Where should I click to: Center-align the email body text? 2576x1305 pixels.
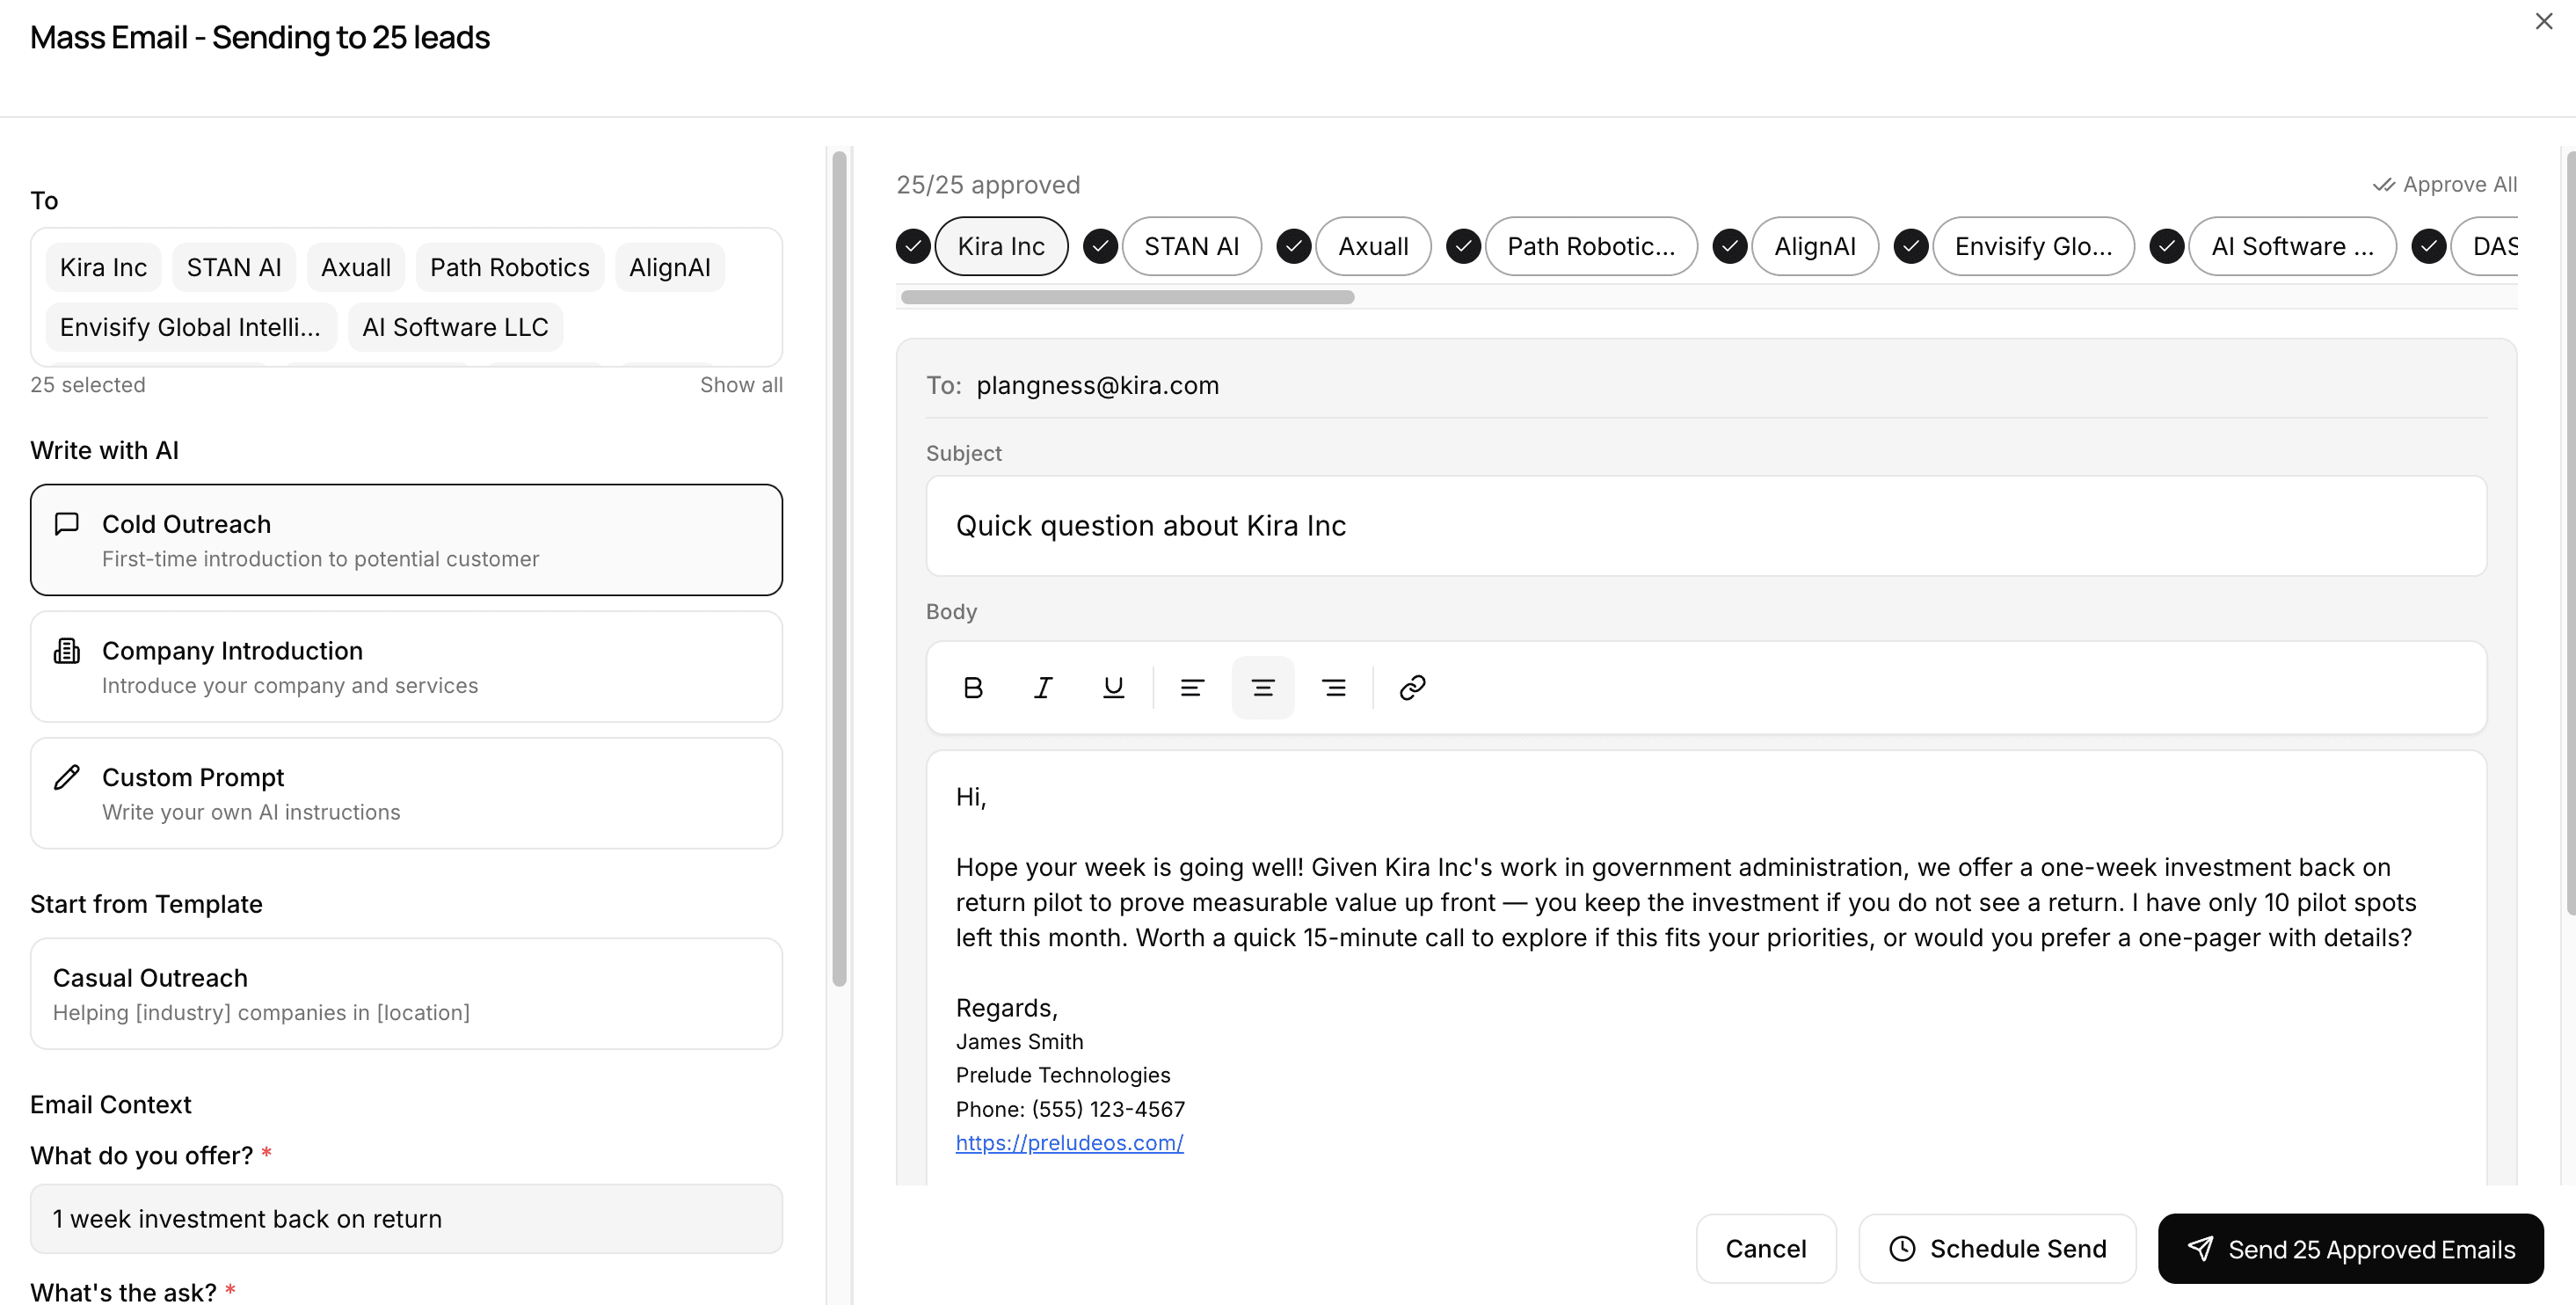point(1262,687)
